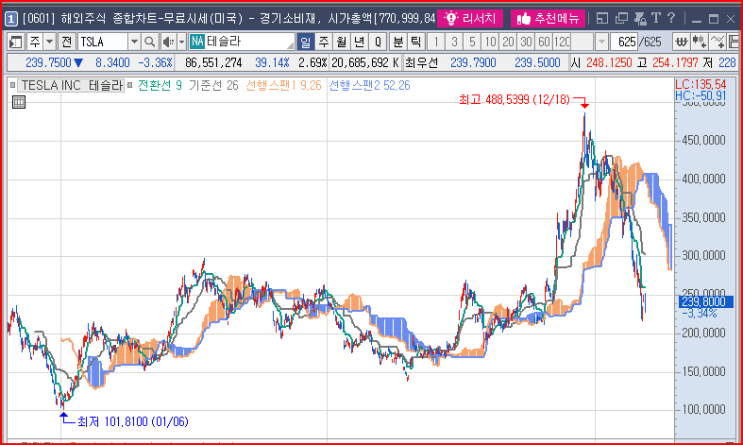This screenshot has height=445, width=743.
Task: Click the 239.7500 current price value
Action: 48,63
